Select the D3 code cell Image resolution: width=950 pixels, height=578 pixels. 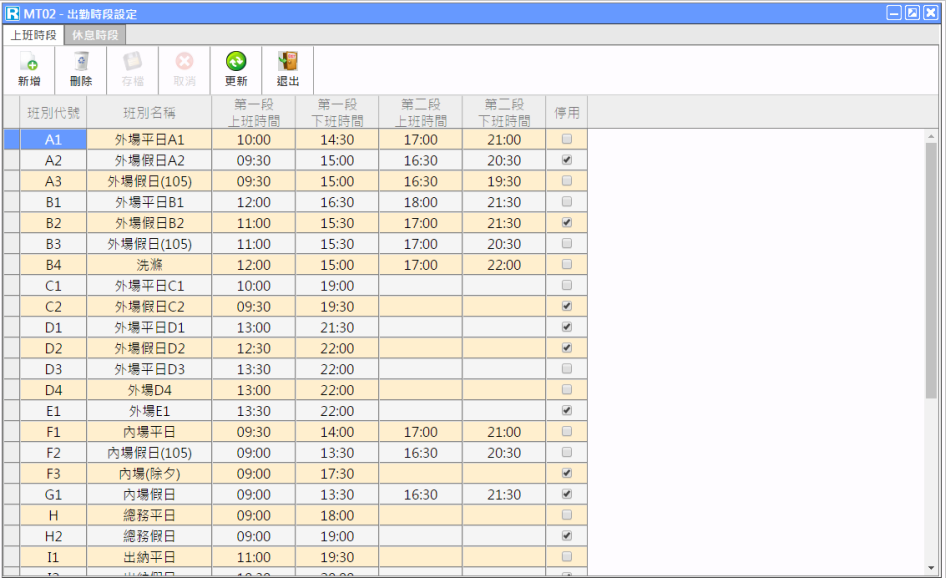click(x=53, y=369)
